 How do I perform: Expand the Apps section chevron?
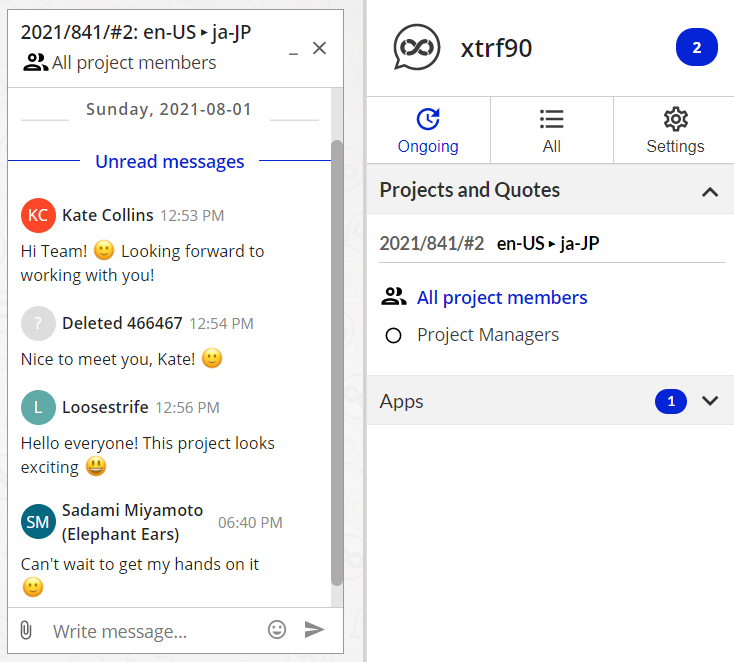point(710,401)
